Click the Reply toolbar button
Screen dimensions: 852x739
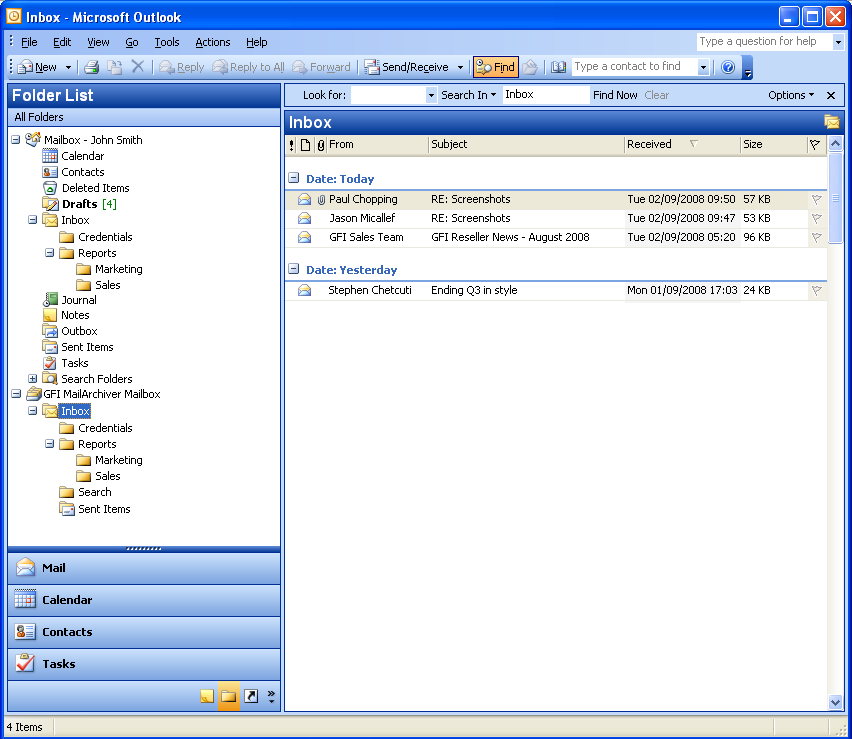click(x=182, y=67)
